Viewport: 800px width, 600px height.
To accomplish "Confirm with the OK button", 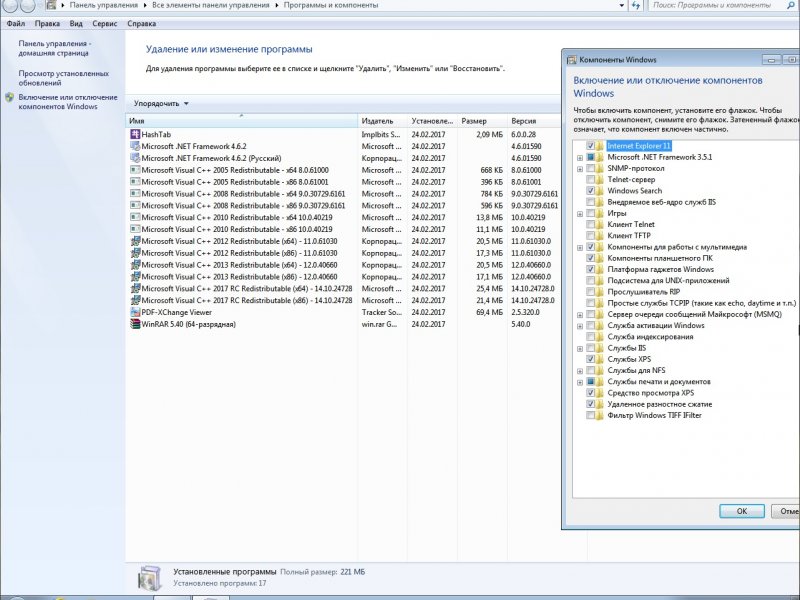I will (742, 511).
